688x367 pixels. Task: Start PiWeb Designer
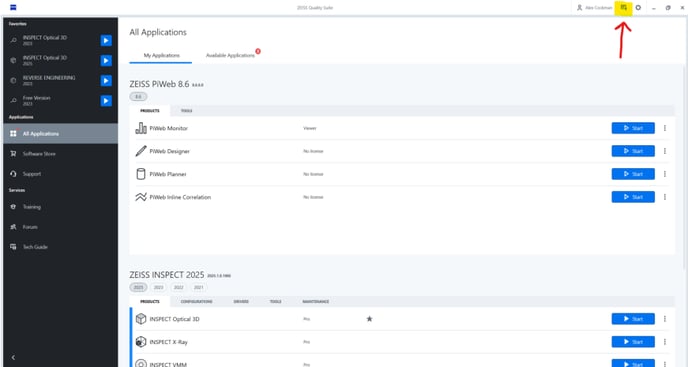coord(633,151)
